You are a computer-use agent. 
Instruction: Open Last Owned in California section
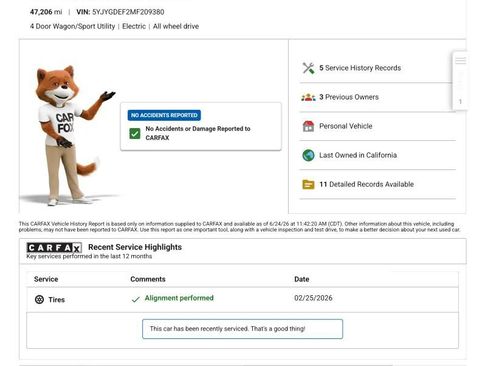point(358,155)
